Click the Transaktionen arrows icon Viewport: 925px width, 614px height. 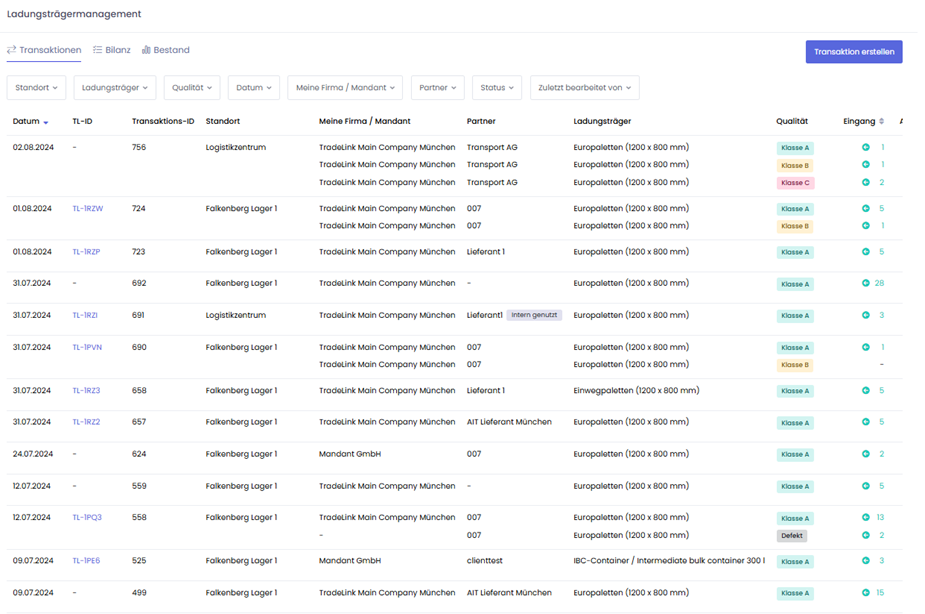[12, 50]
